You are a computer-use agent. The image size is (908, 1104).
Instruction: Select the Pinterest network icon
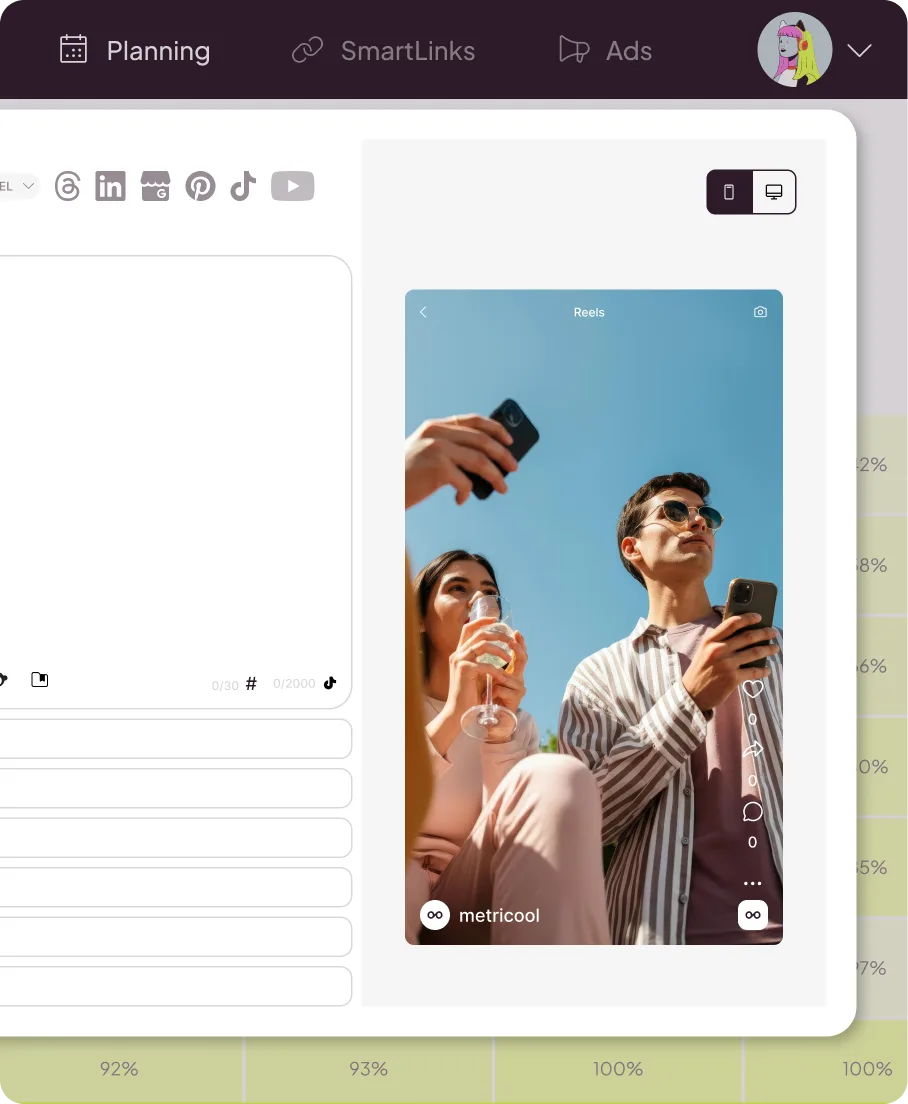click(200, 186)
